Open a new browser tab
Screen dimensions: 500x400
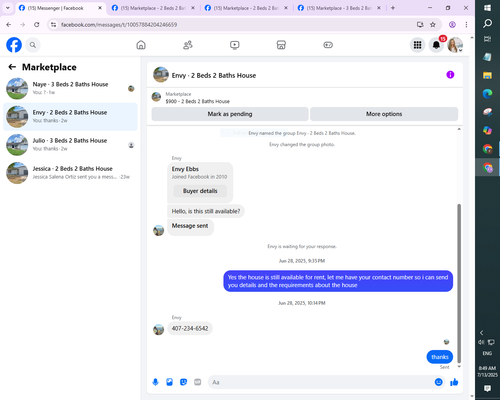pos(393,8)
